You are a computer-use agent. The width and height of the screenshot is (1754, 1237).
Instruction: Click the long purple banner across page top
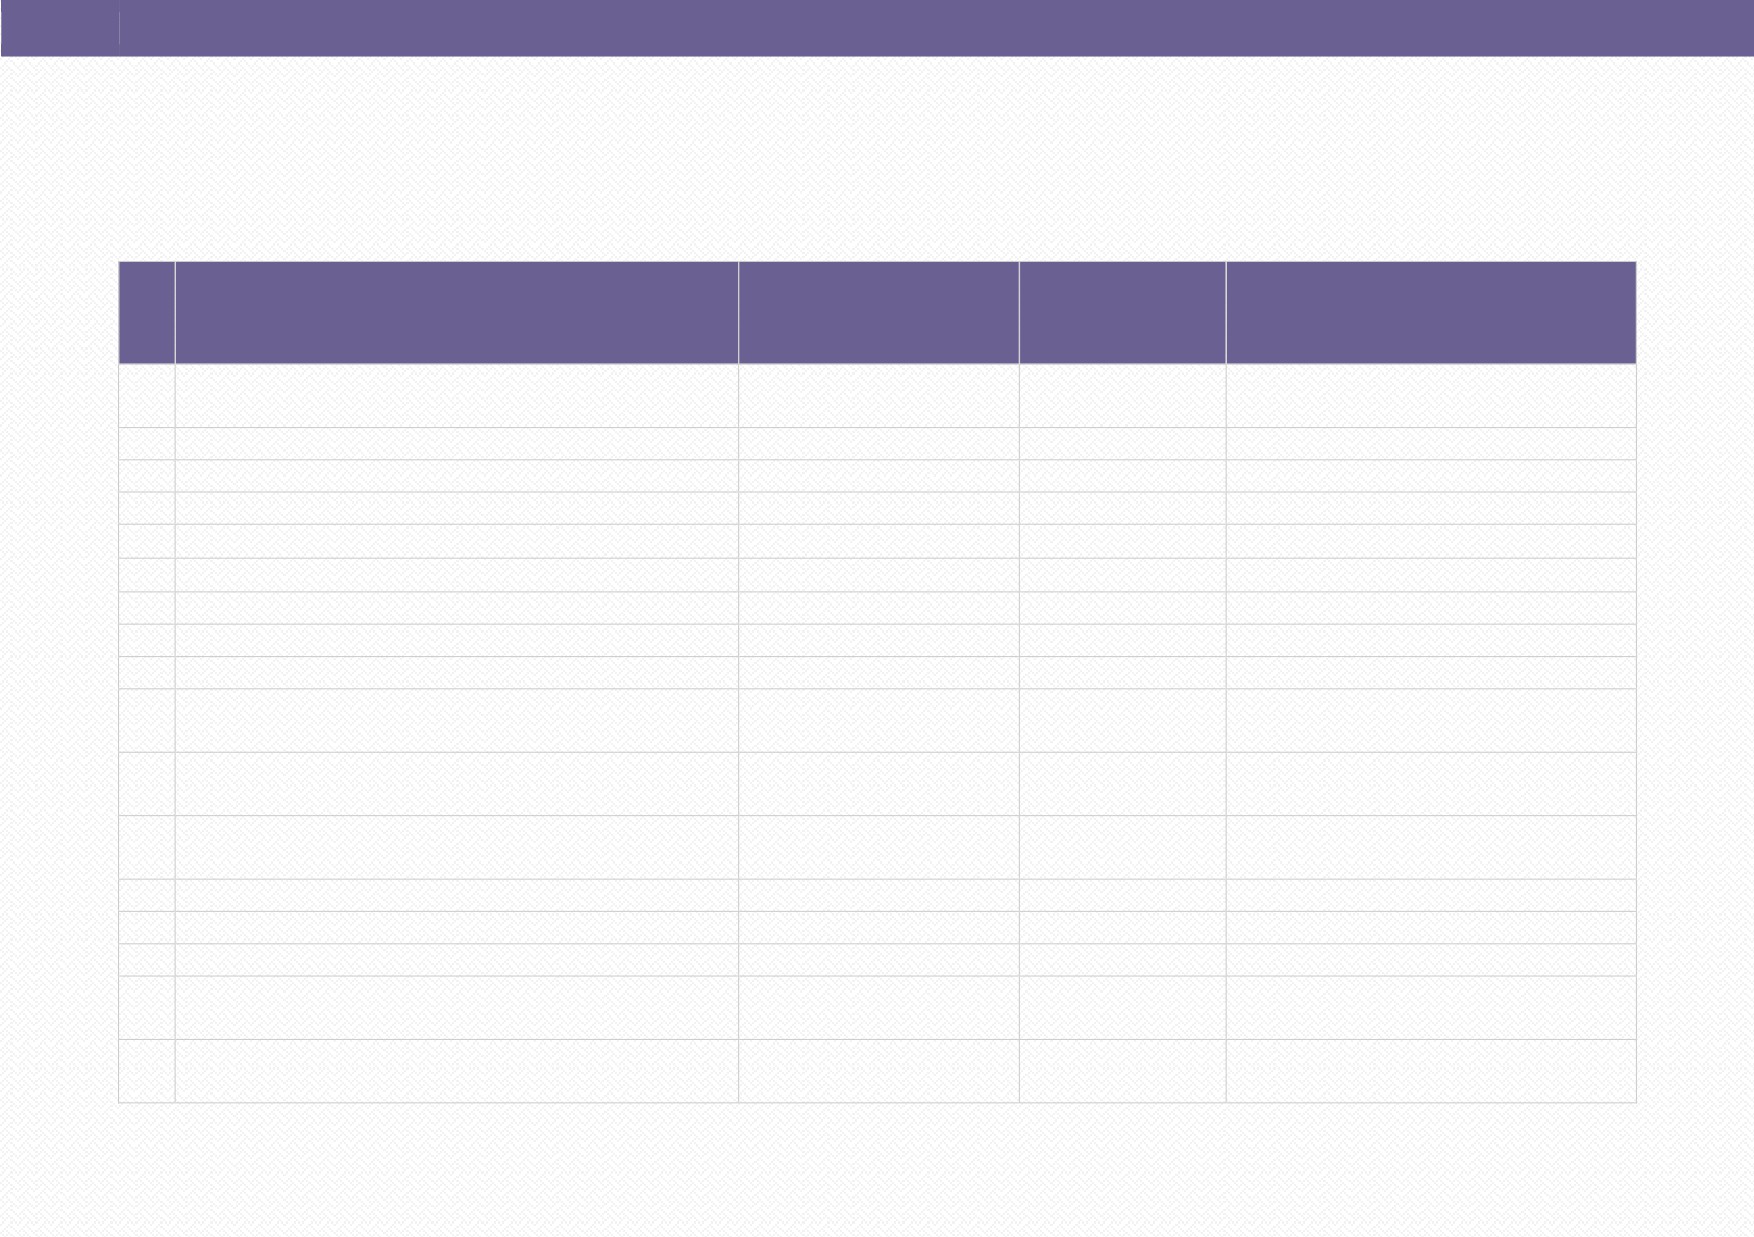(x=937, y=28)
